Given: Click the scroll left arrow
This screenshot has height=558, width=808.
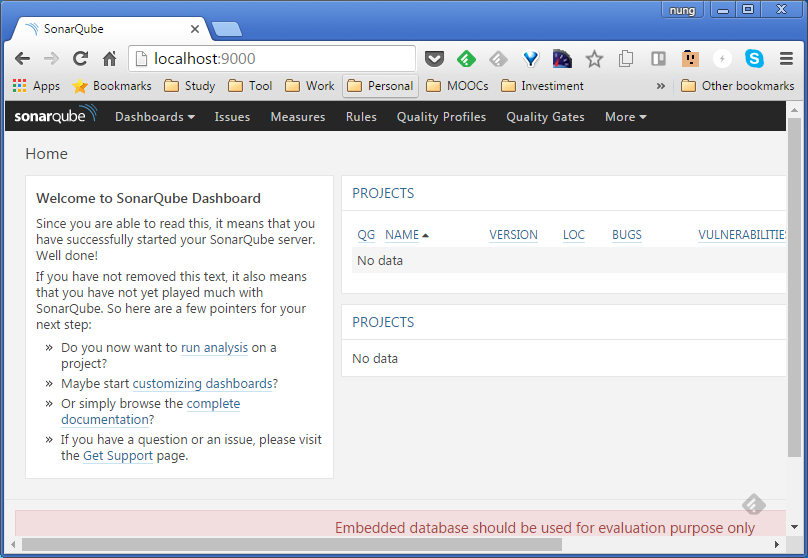Looking at the screenshot, I should [13, 544].
